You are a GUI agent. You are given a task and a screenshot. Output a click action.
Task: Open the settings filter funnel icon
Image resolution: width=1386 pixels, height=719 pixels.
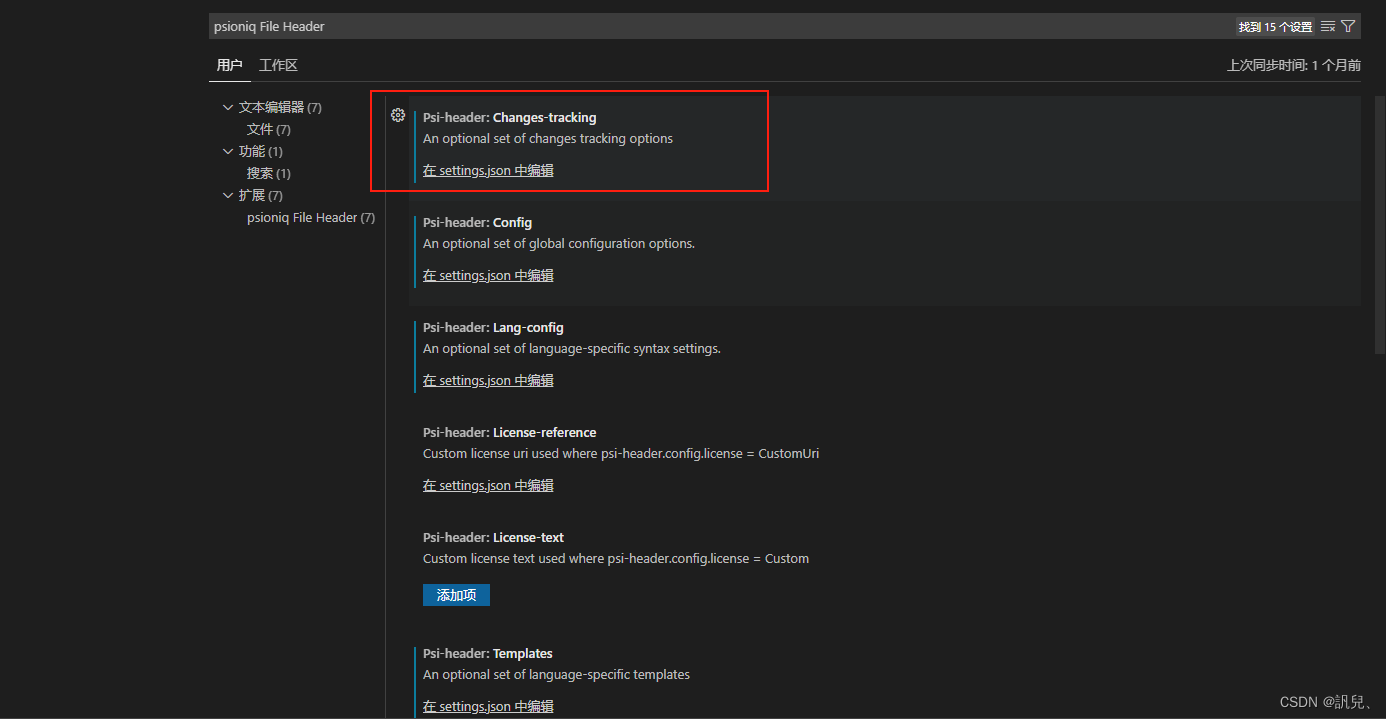click(x=1348, y=27)
